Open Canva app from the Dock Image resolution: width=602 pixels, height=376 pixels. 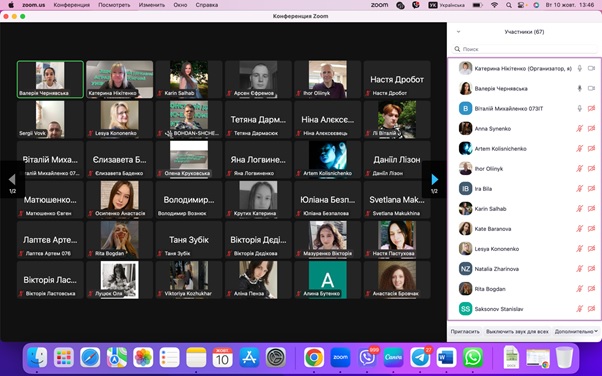[394, 357]
